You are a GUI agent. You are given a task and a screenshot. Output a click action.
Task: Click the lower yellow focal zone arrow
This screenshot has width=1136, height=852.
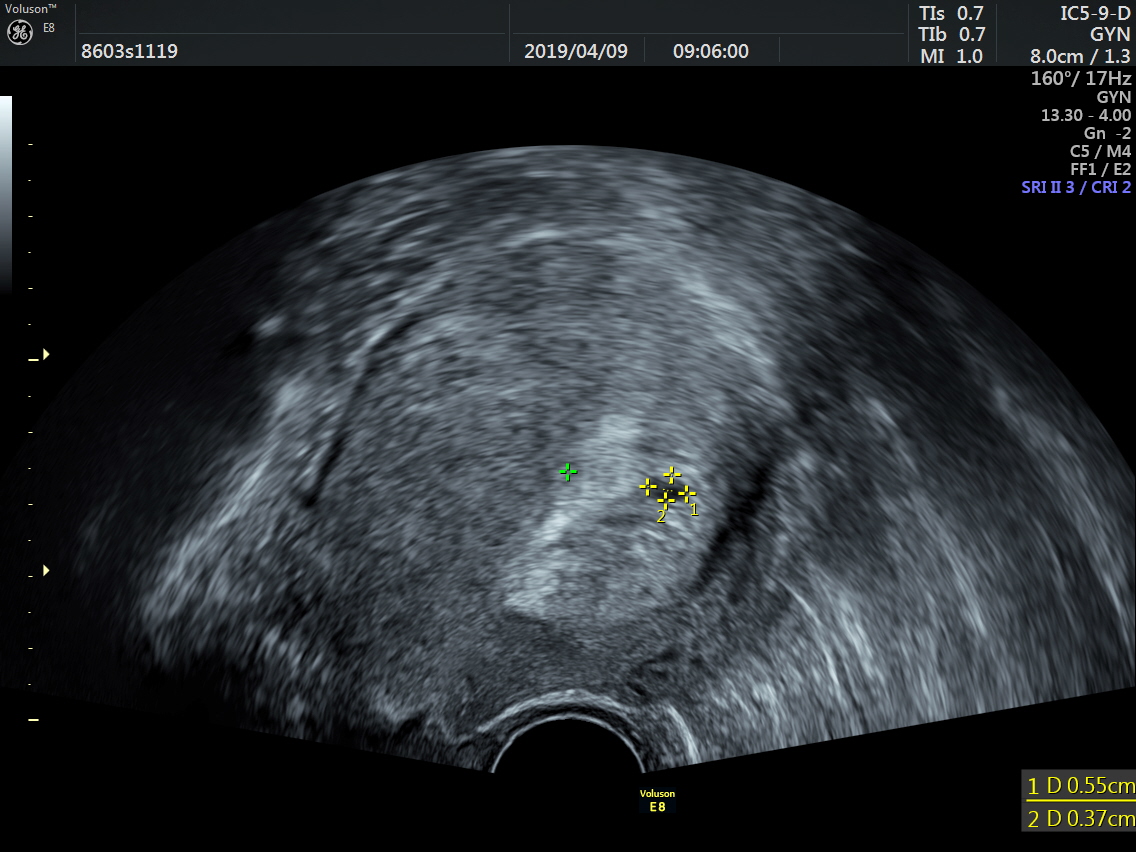click(x=45, y=570)
